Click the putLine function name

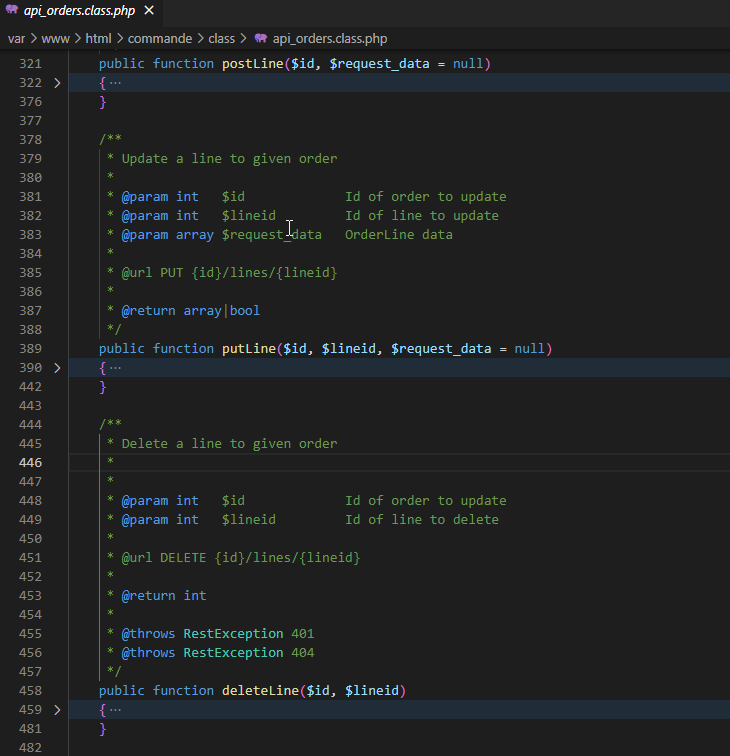pos(248,349)
